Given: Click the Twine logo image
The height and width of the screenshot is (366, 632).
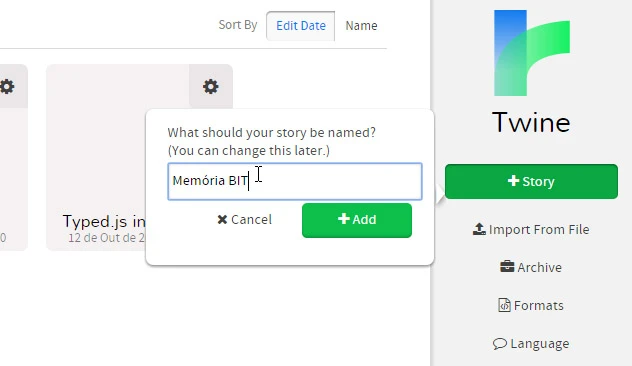Looking at the screenshot, I should click(532, 53).
